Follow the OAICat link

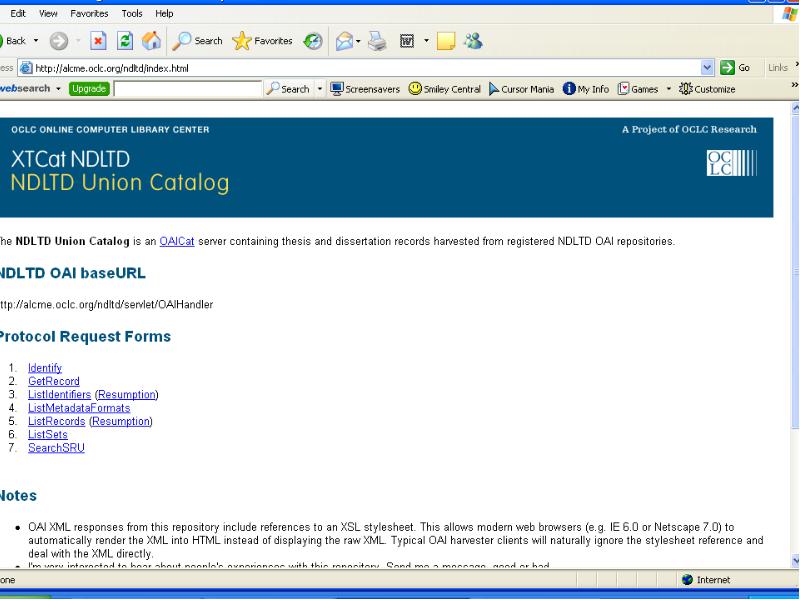(x=177, y=241)
